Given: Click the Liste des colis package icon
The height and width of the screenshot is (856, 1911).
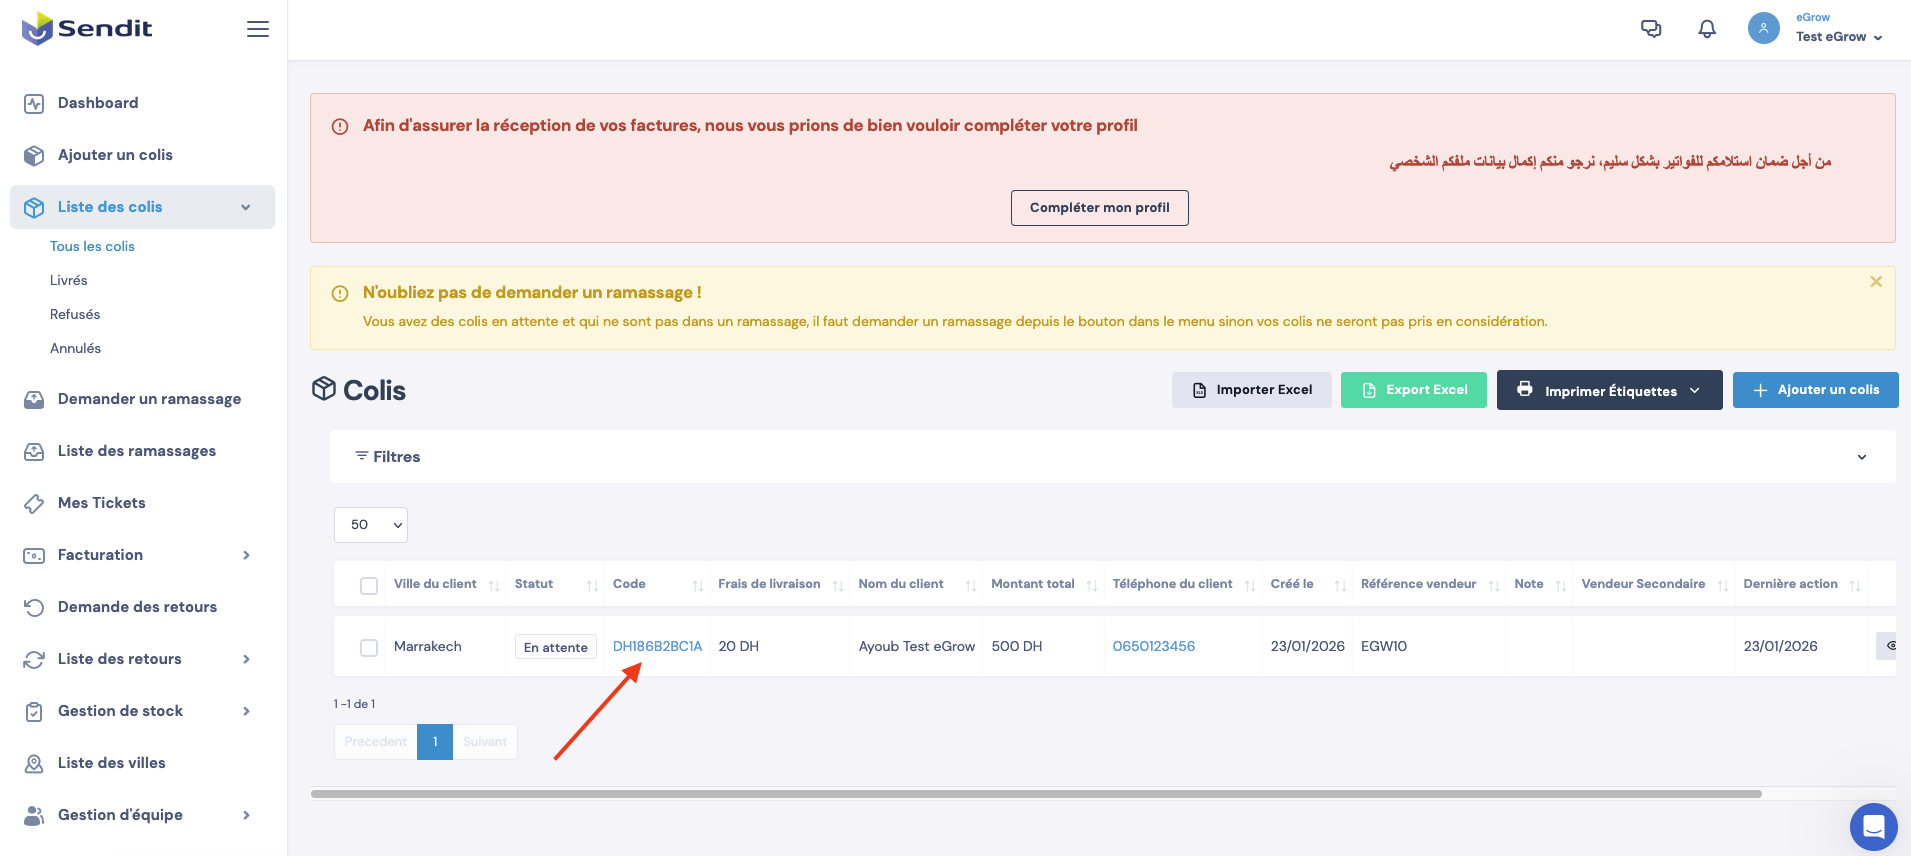Looking at the screenshot, I should coord(34,207).
